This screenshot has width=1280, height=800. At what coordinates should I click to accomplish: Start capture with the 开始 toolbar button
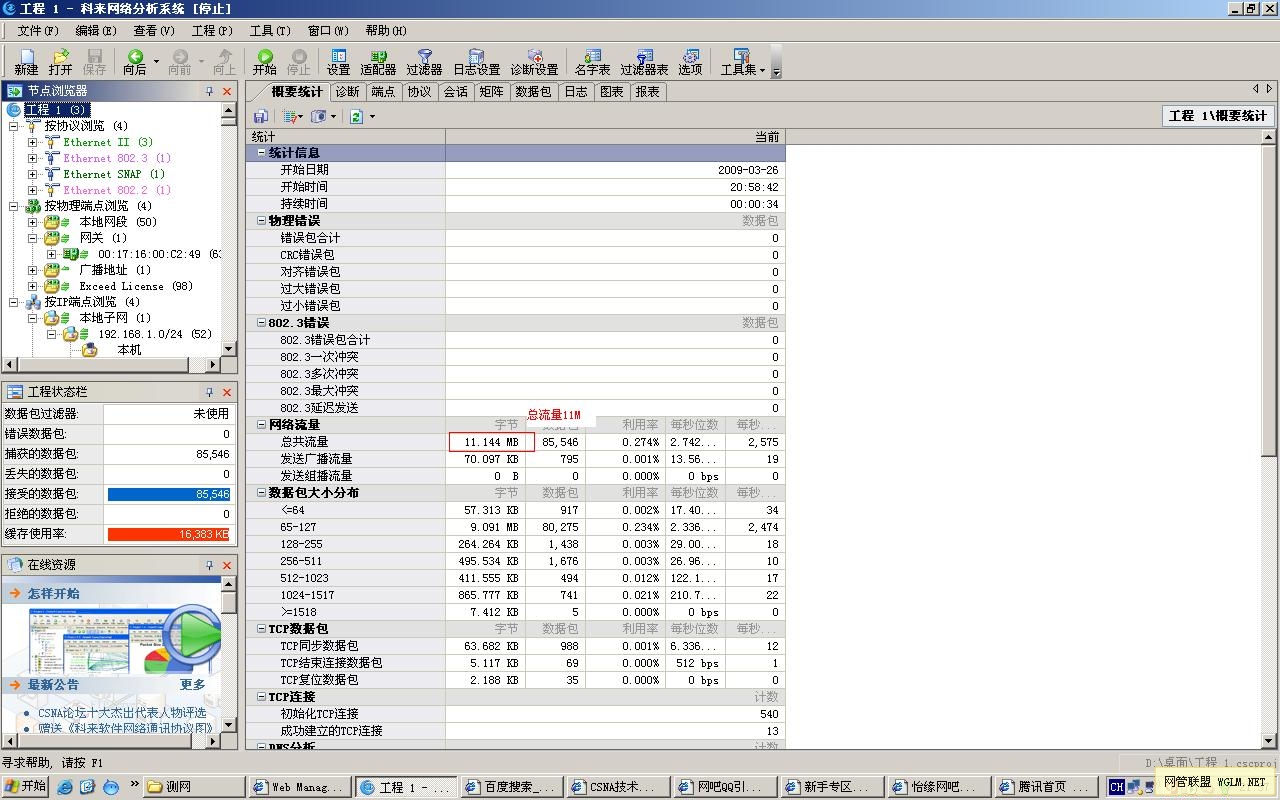click(265, 62)
